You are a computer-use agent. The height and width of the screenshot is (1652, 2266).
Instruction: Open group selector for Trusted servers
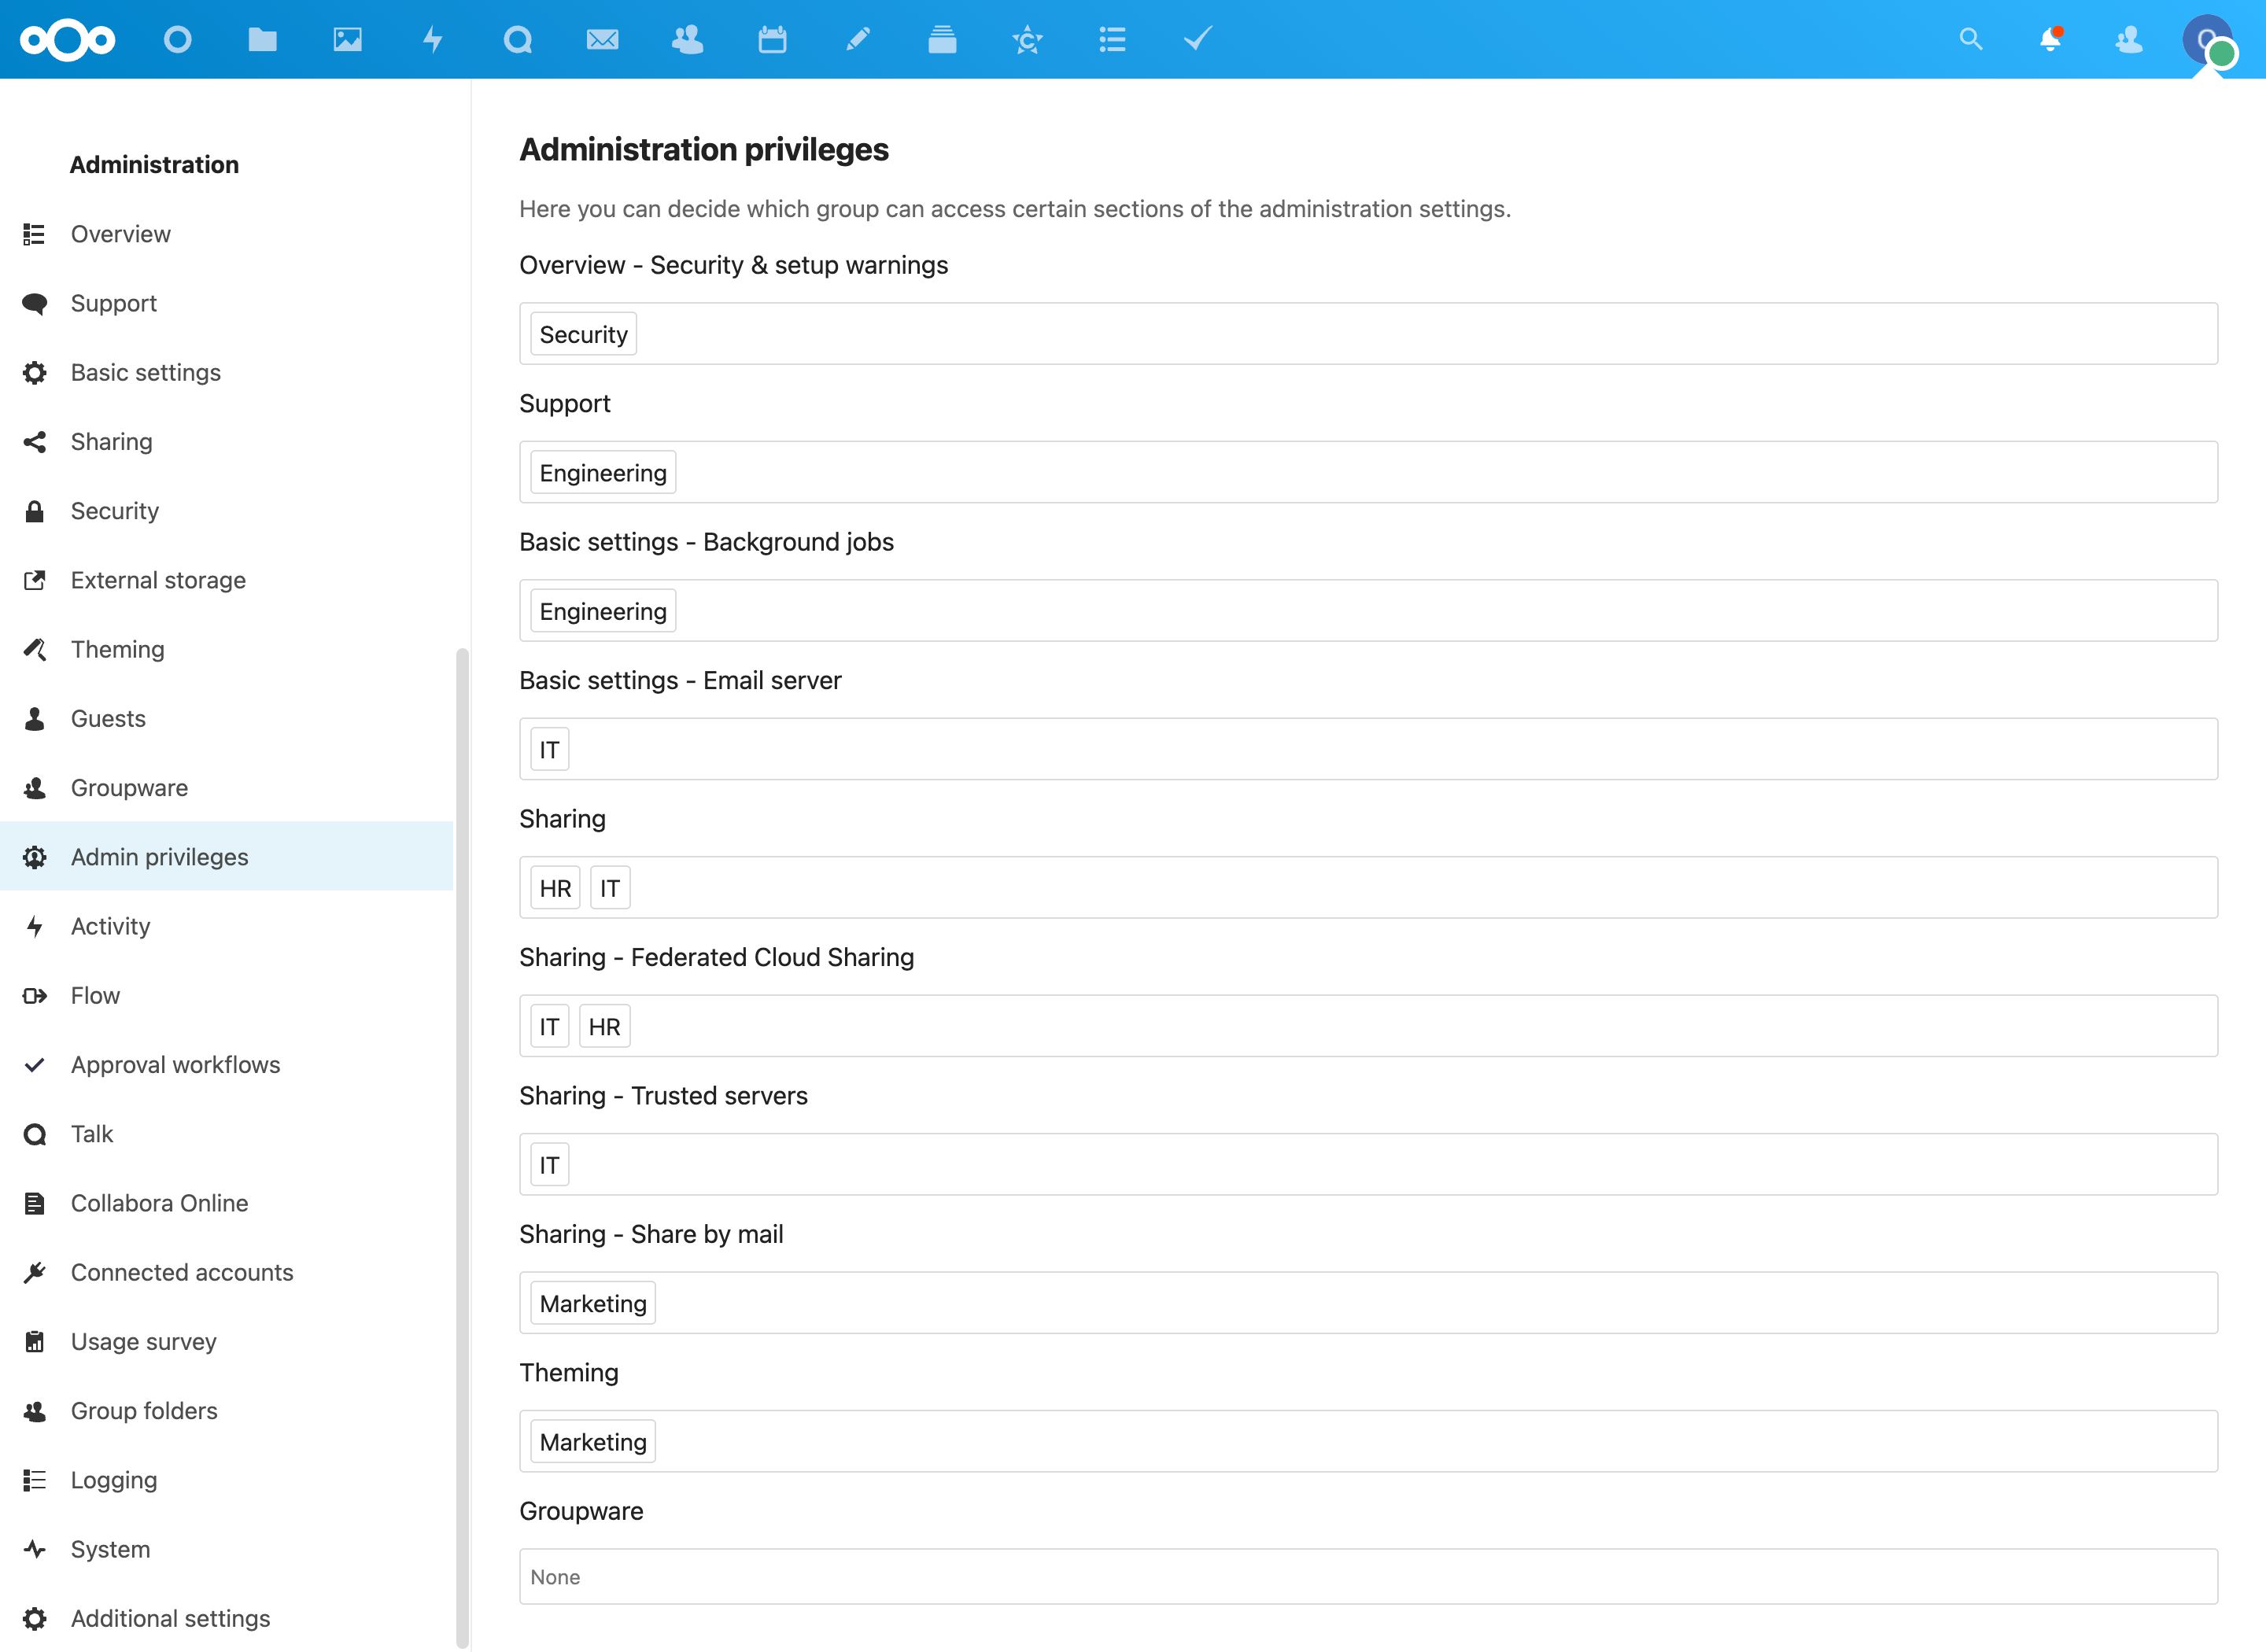click(1368, 1165)
